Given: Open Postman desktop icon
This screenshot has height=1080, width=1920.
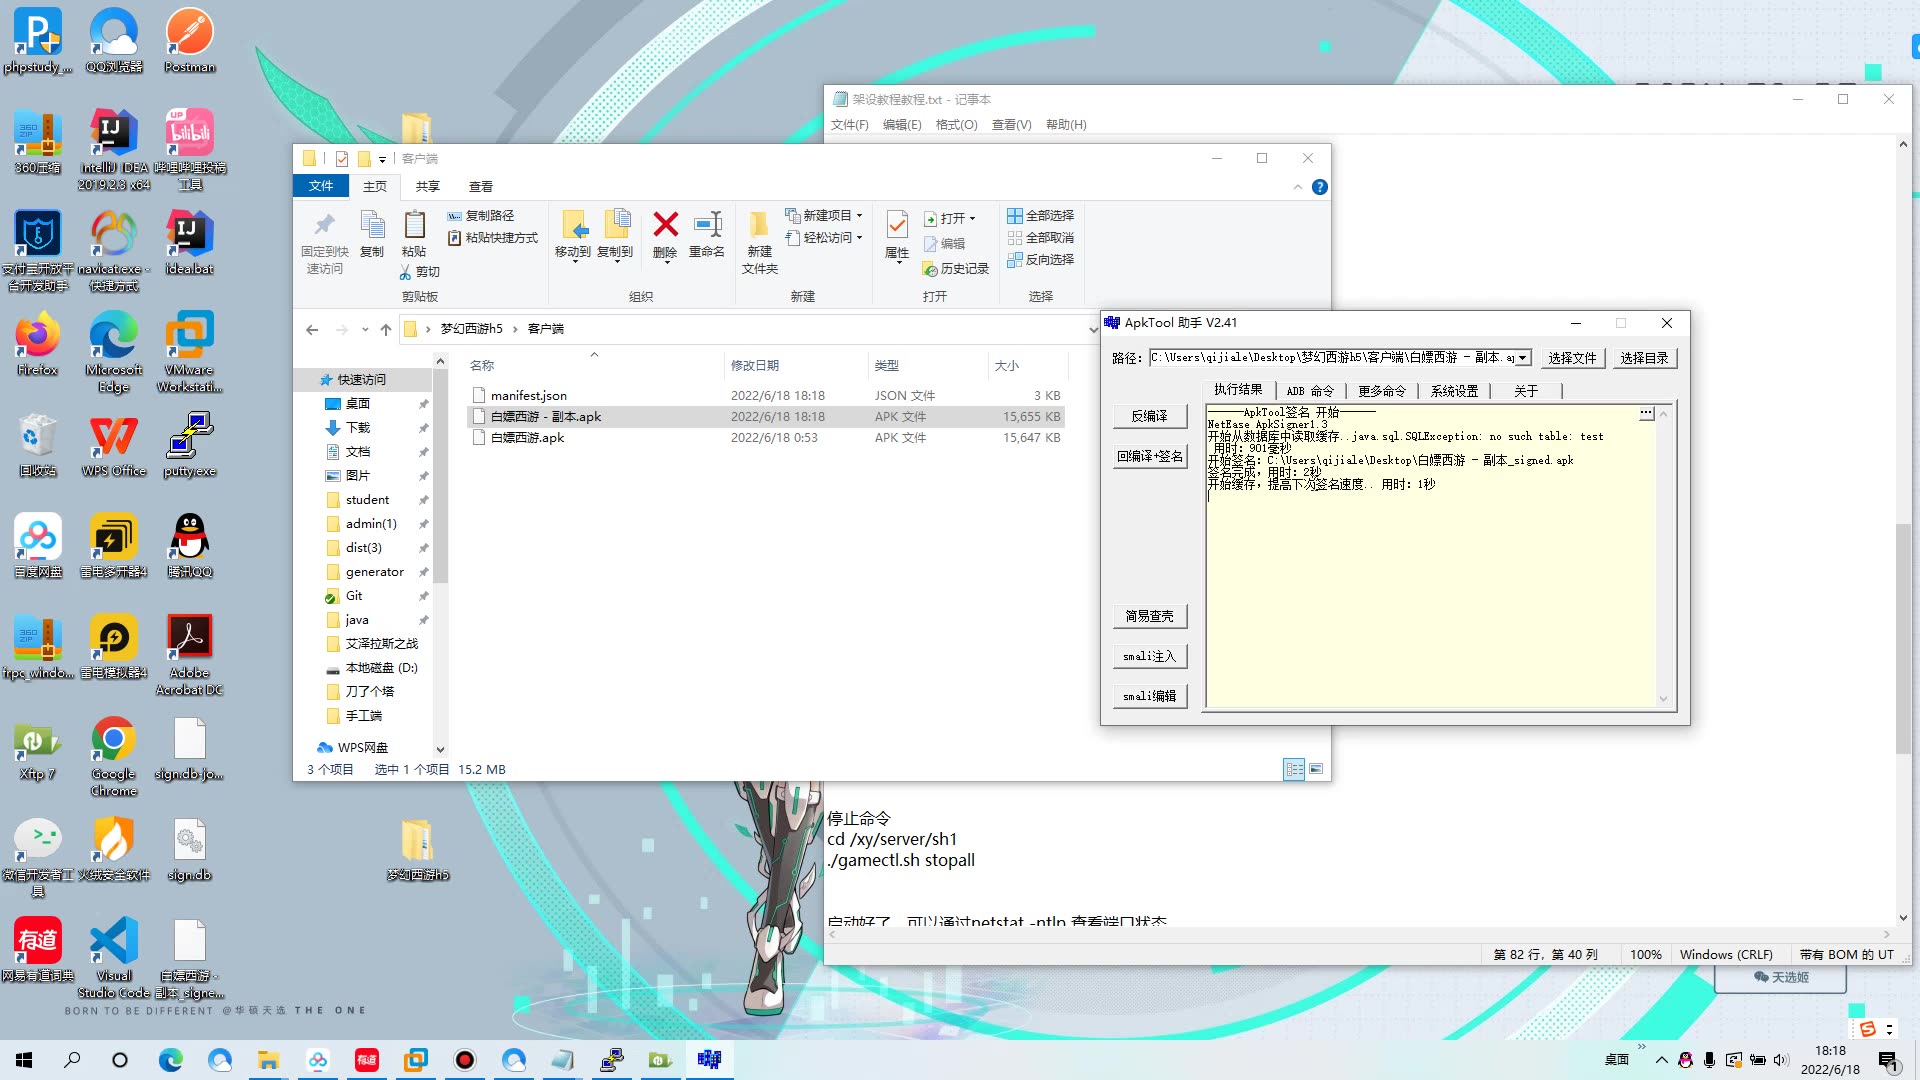Looking at the screenshot, I should [x=189, y=41].
